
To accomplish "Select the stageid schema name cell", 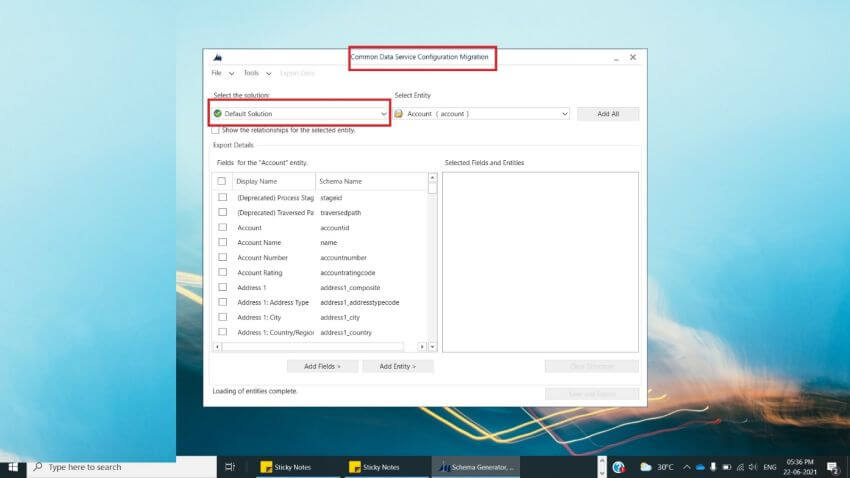I will click(x=331, y=198).
